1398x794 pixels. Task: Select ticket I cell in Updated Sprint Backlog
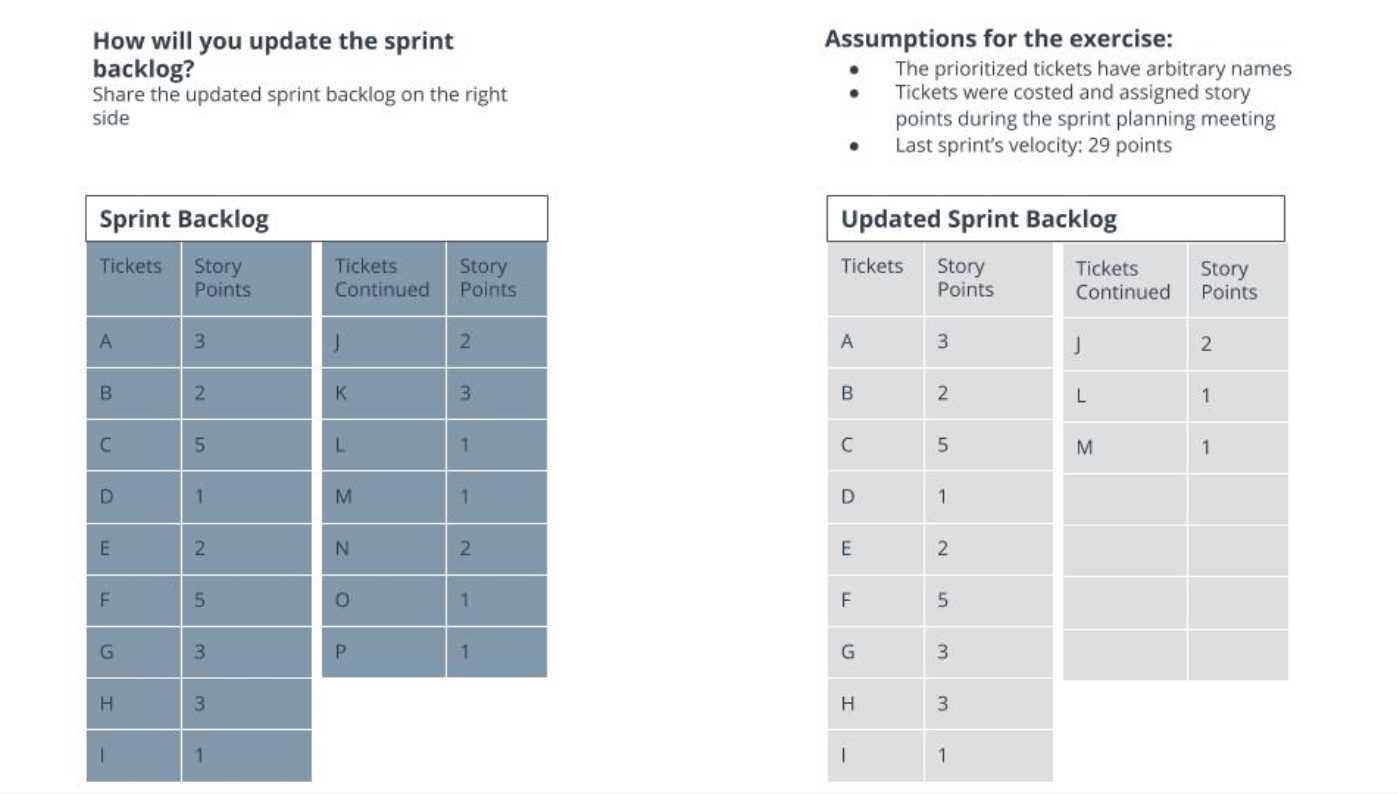[875, 756]
